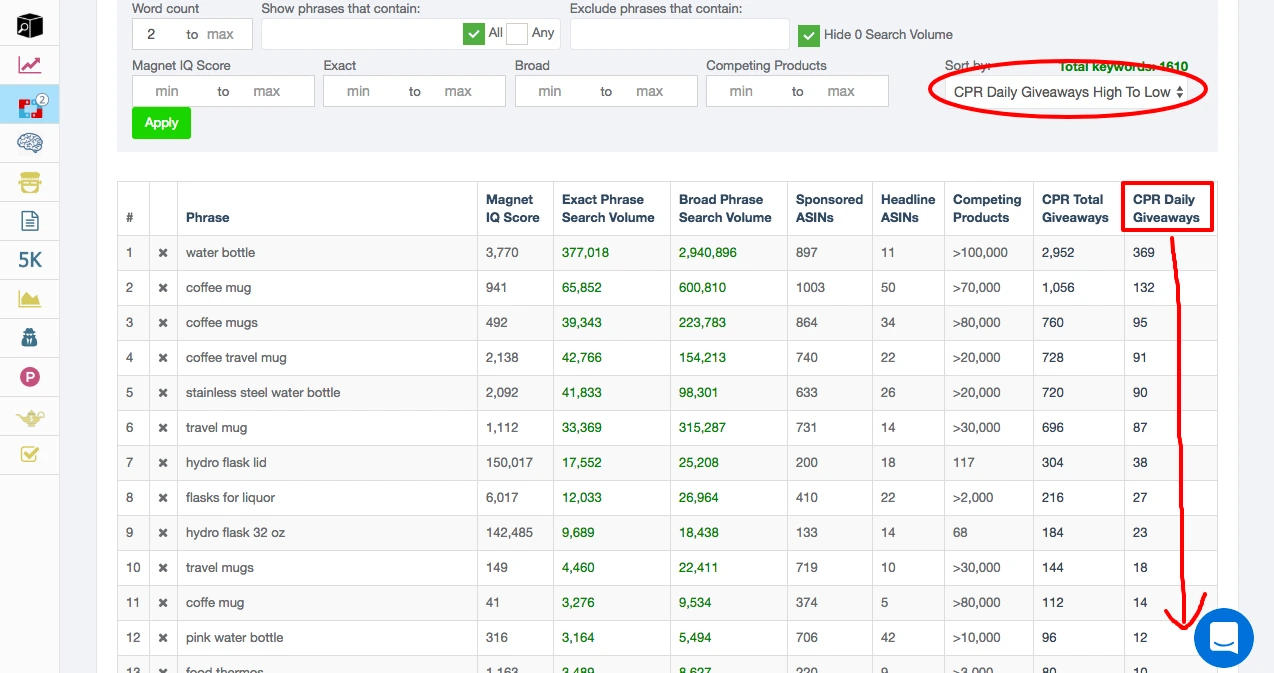Enable the 'Any' phrase match checkbox
The height and width of the screenshot is (673, 1274).
tap(517, 34)
